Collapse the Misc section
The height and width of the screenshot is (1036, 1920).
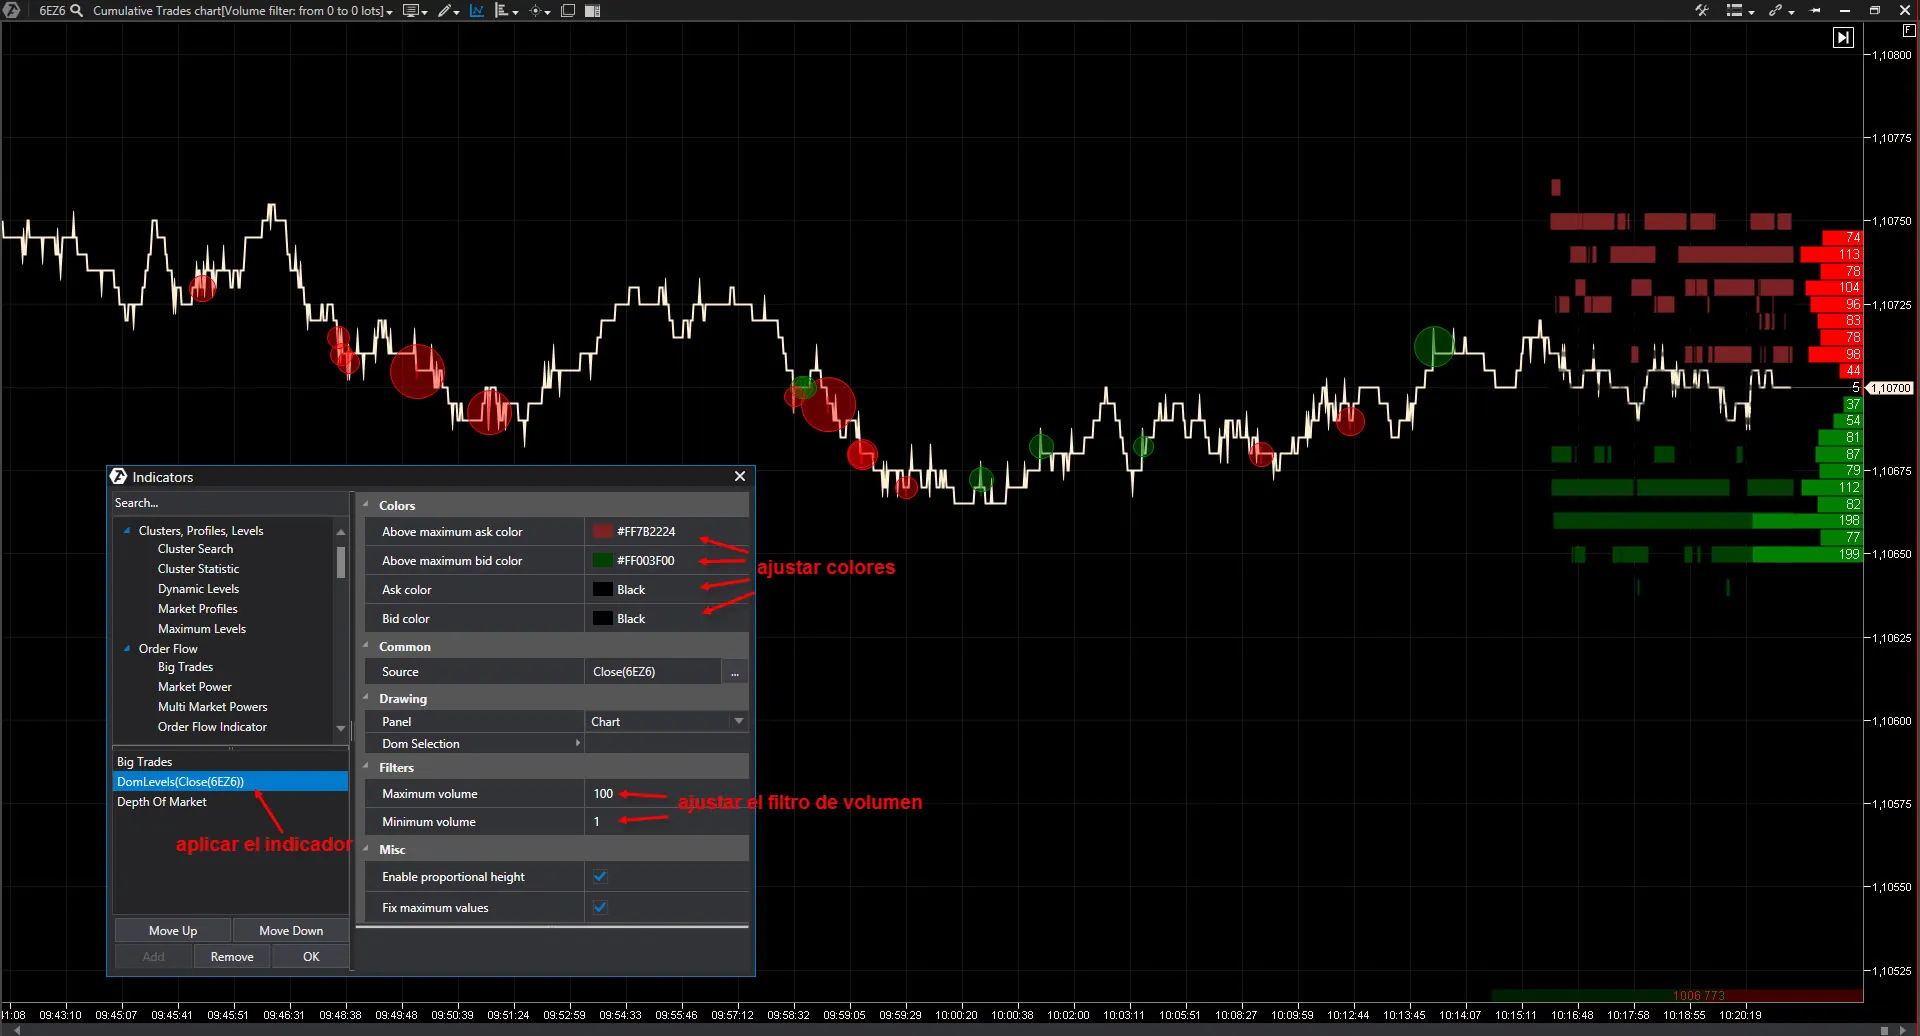[366, 849]
